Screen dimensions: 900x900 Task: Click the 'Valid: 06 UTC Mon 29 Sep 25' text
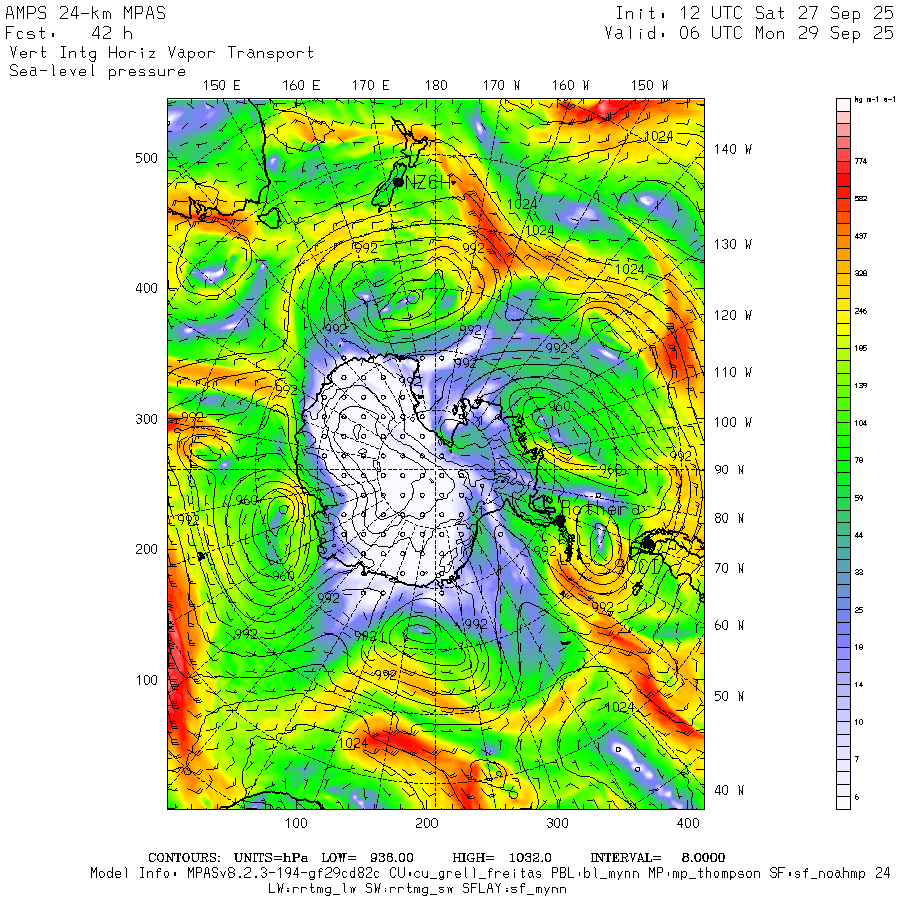(x=748, y=33)
